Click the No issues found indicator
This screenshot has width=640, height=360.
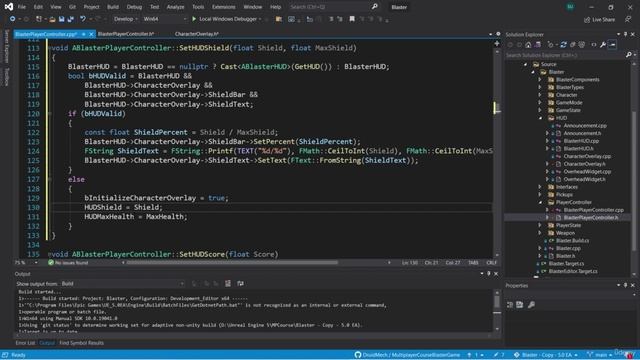68,262
